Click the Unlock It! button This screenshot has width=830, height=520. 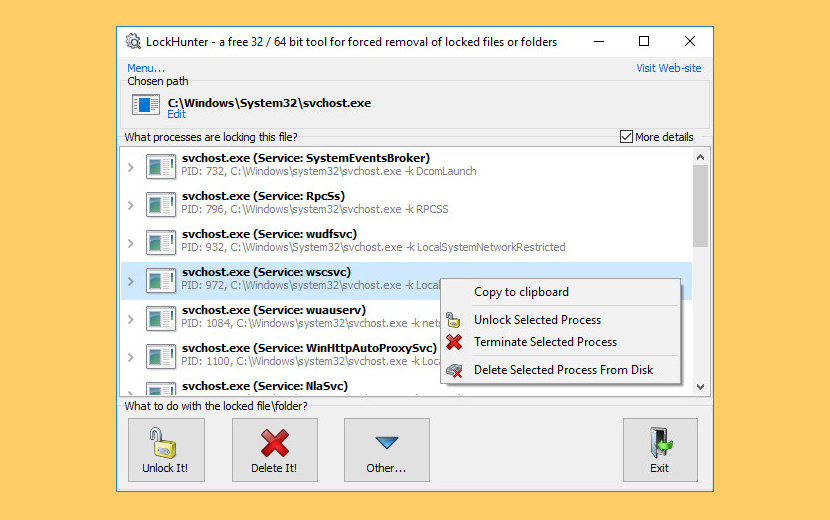tap(166, 450)
